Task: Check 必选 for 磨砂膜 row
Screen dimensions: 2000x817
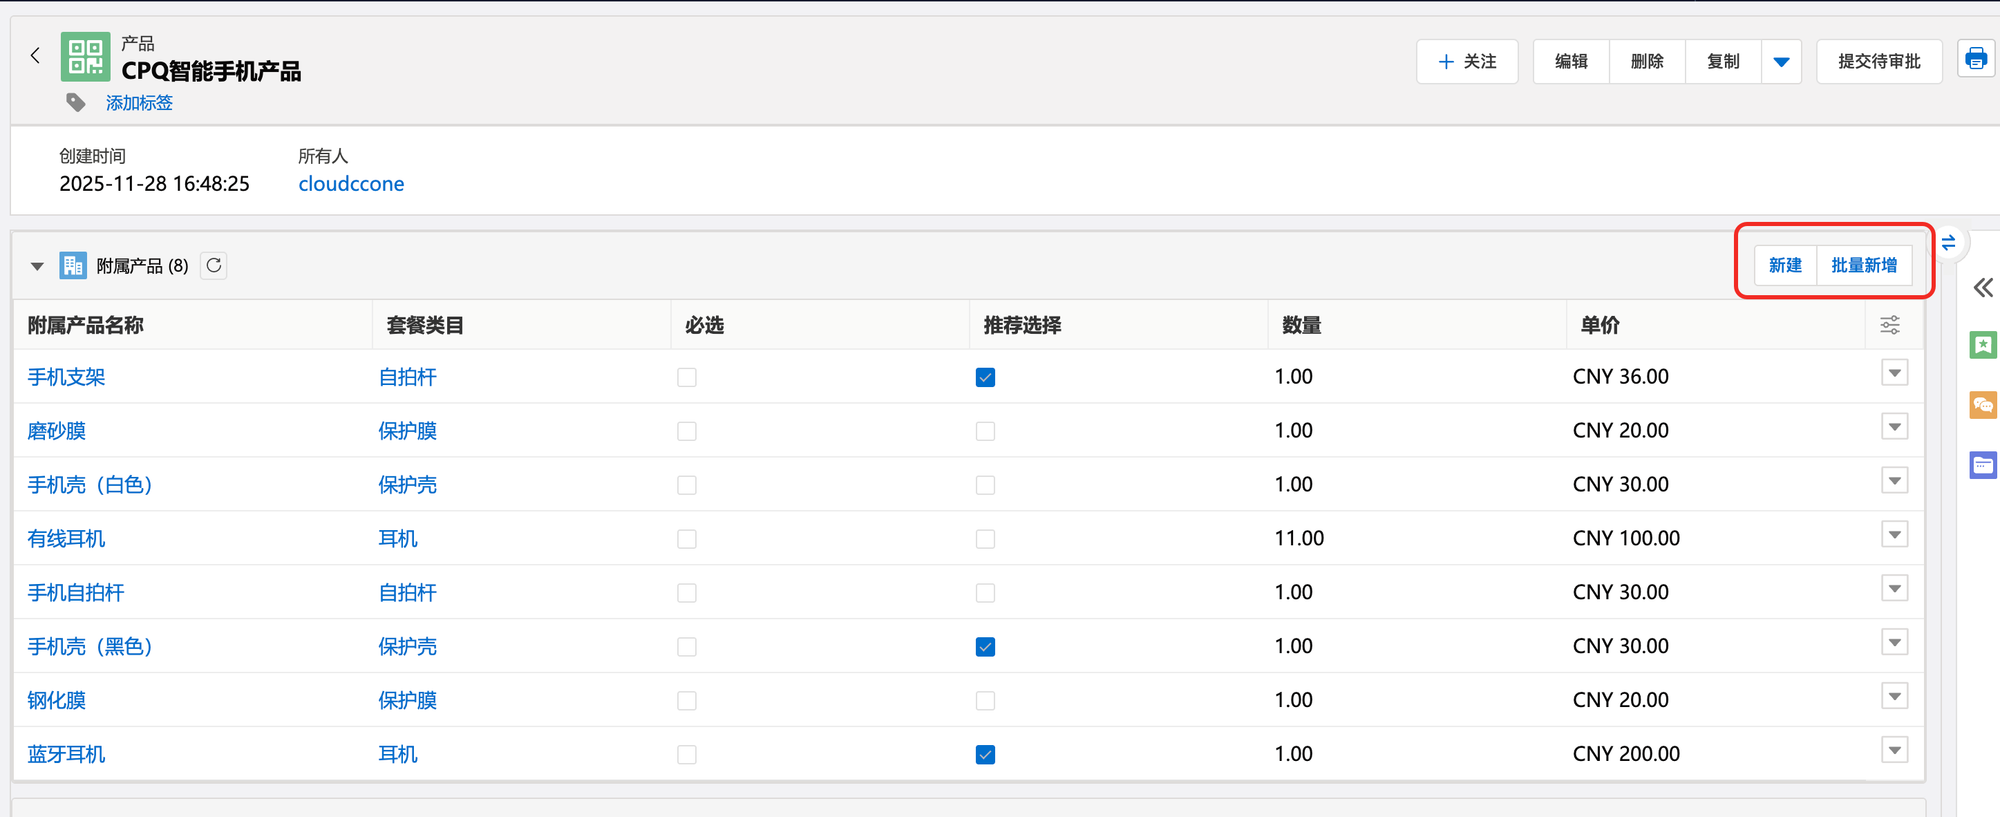Action: [x=687, y=432]
